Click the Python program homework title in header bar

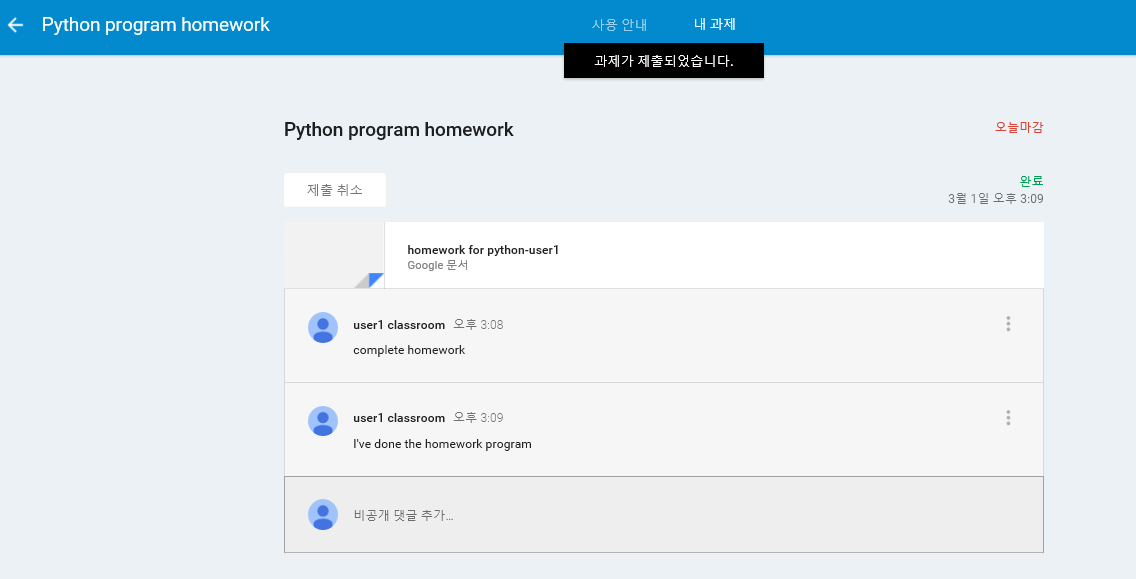(156, 25)
